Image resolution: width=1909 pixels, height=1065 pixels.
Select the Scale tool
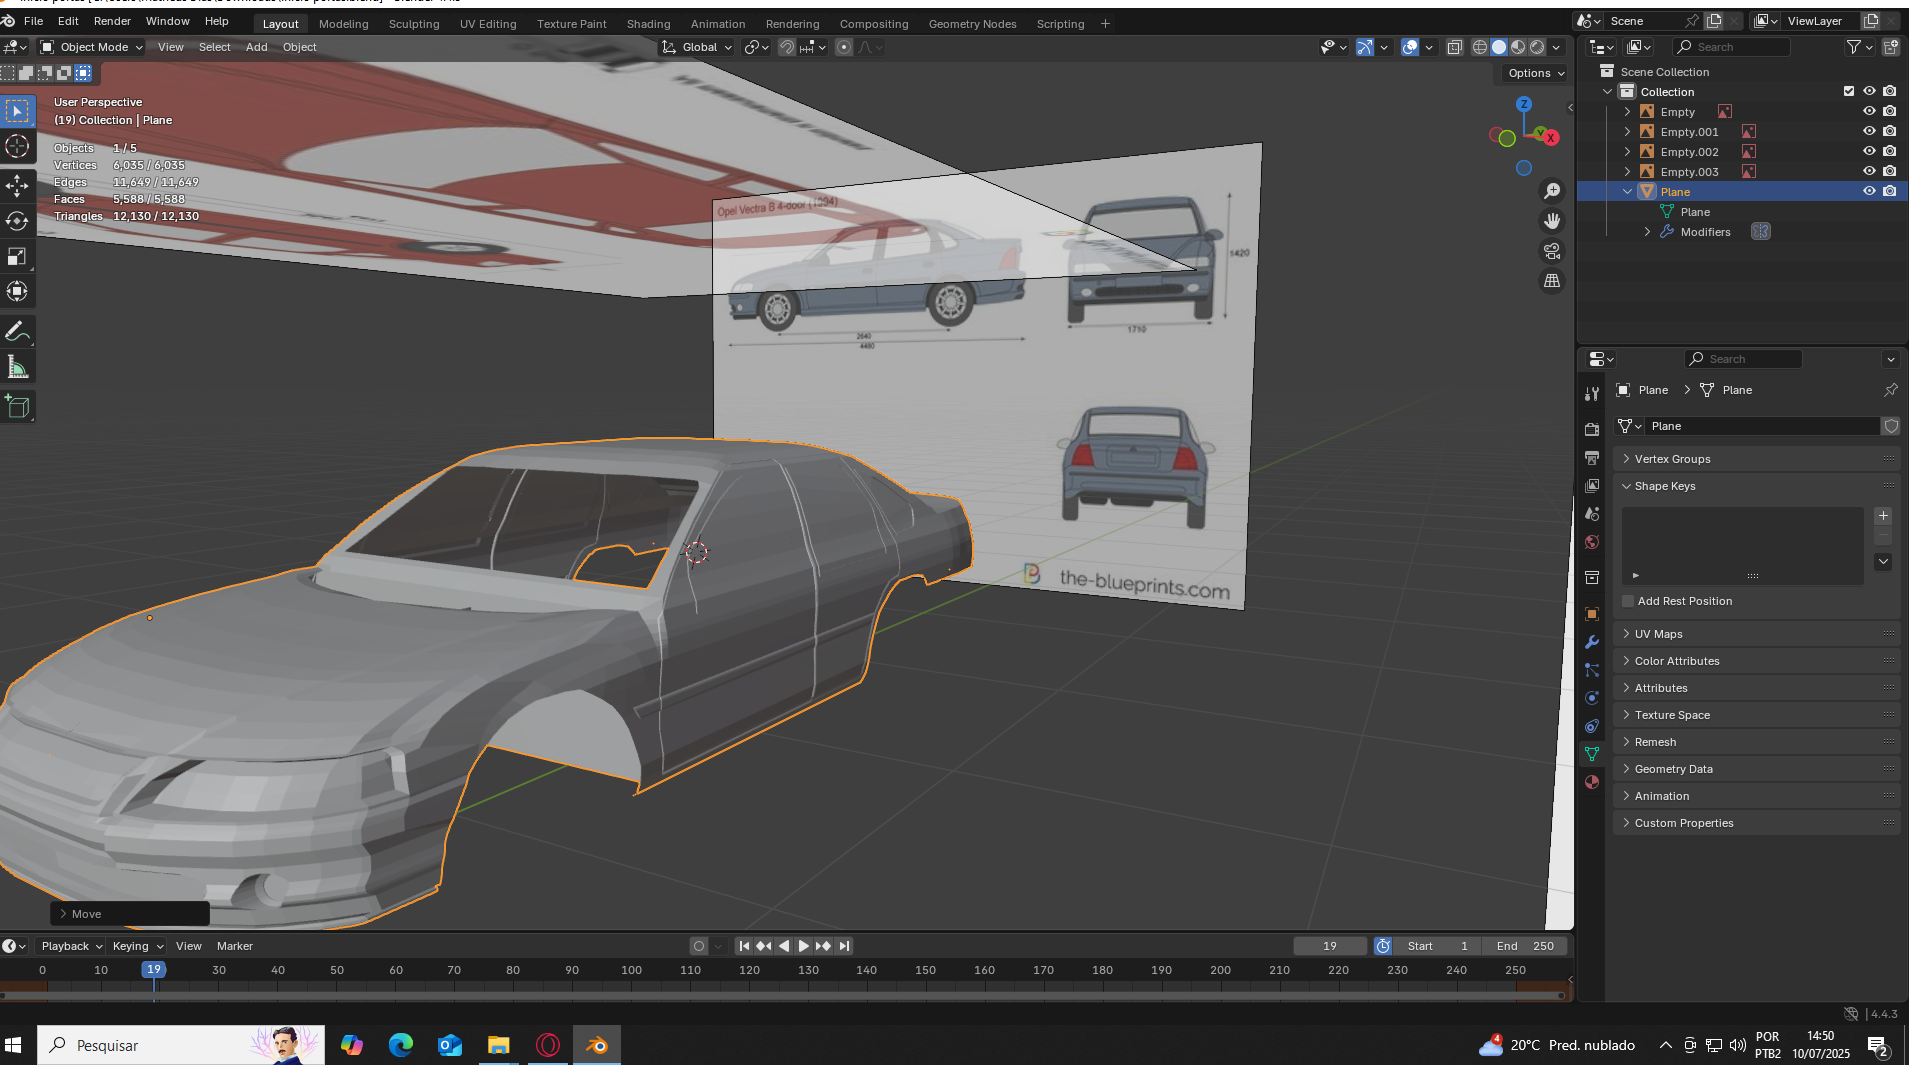[17, 257]
